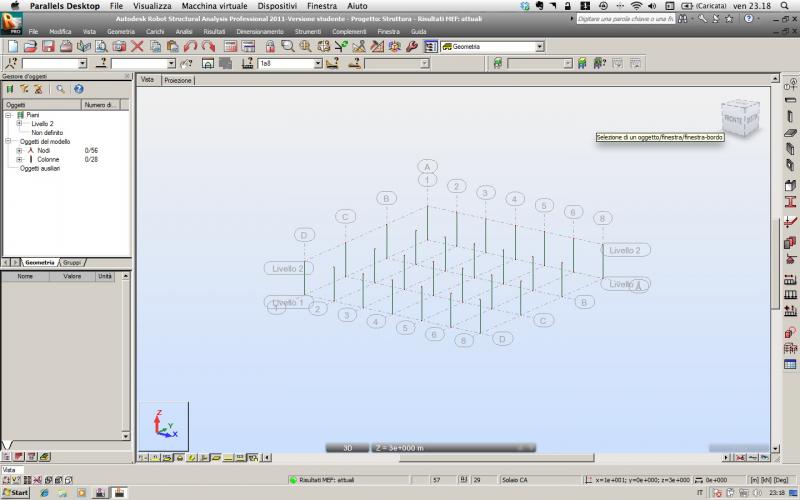Open the Geometria layout dropdown
This screenshot has width=800, height=500.
540,46
